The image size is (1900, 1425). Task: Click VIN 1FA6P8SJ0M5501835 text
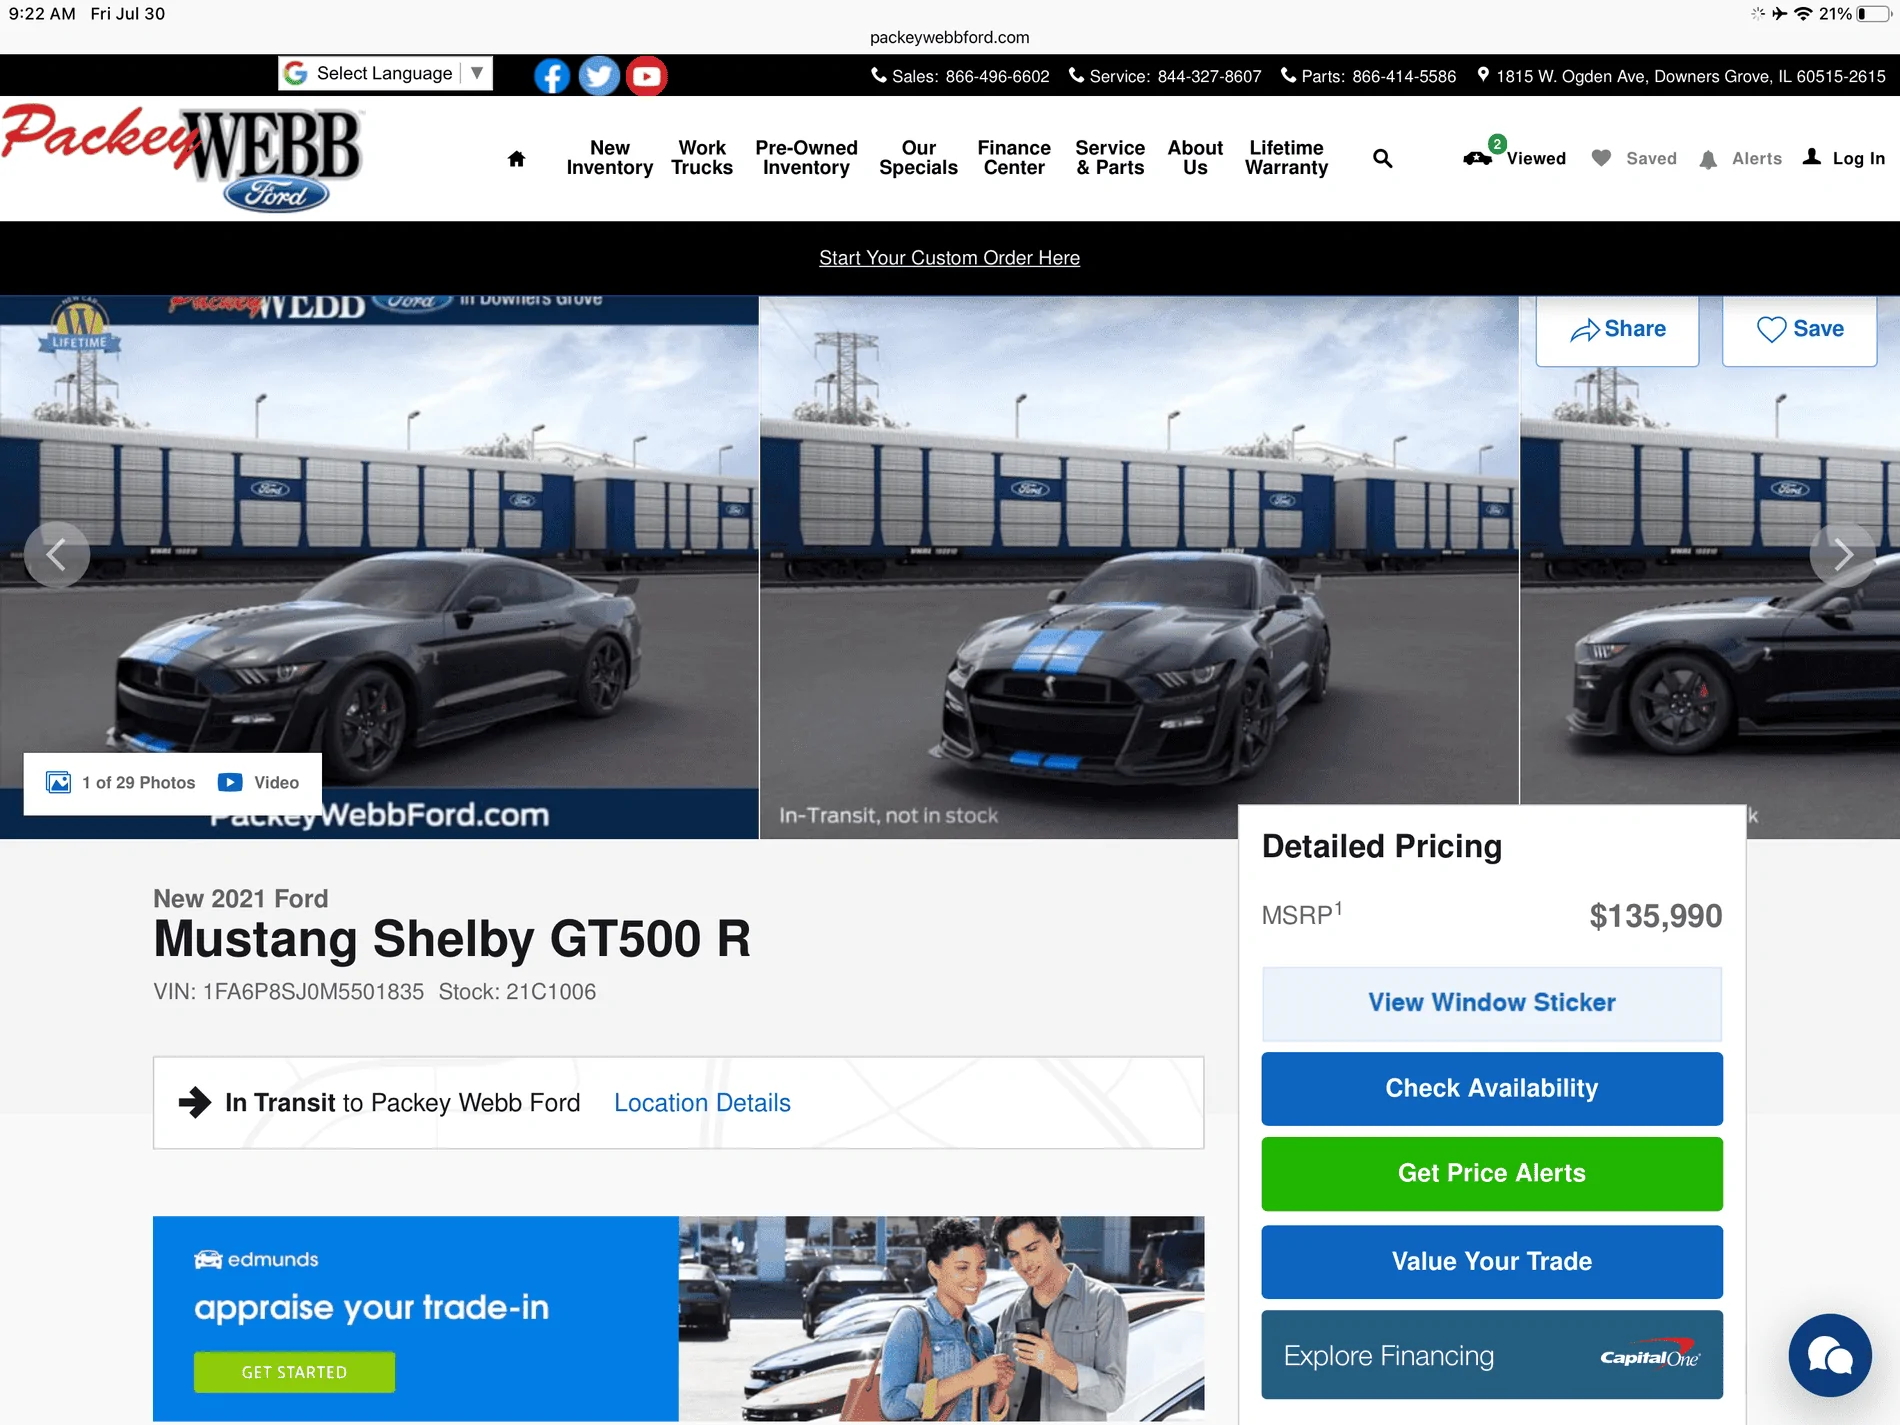coord(288,992)
